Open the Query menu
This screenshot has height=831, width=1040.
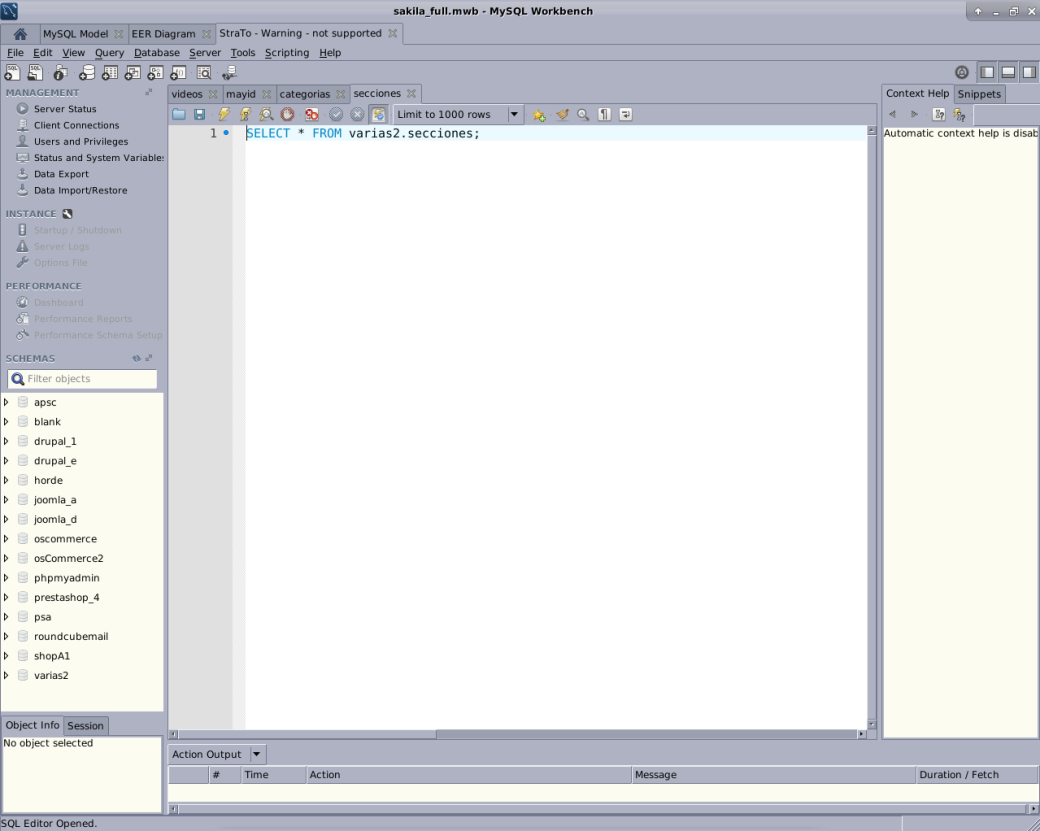pos(109,53)
